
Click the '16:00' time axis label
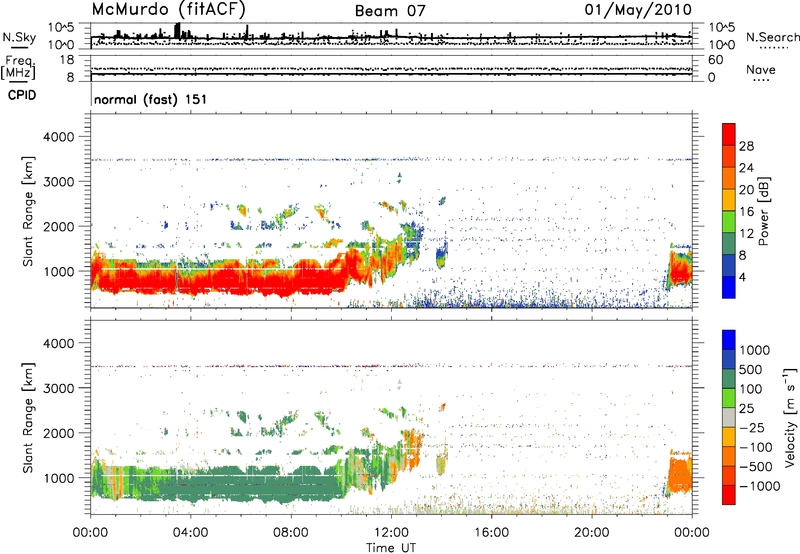[x=491, y=533]
